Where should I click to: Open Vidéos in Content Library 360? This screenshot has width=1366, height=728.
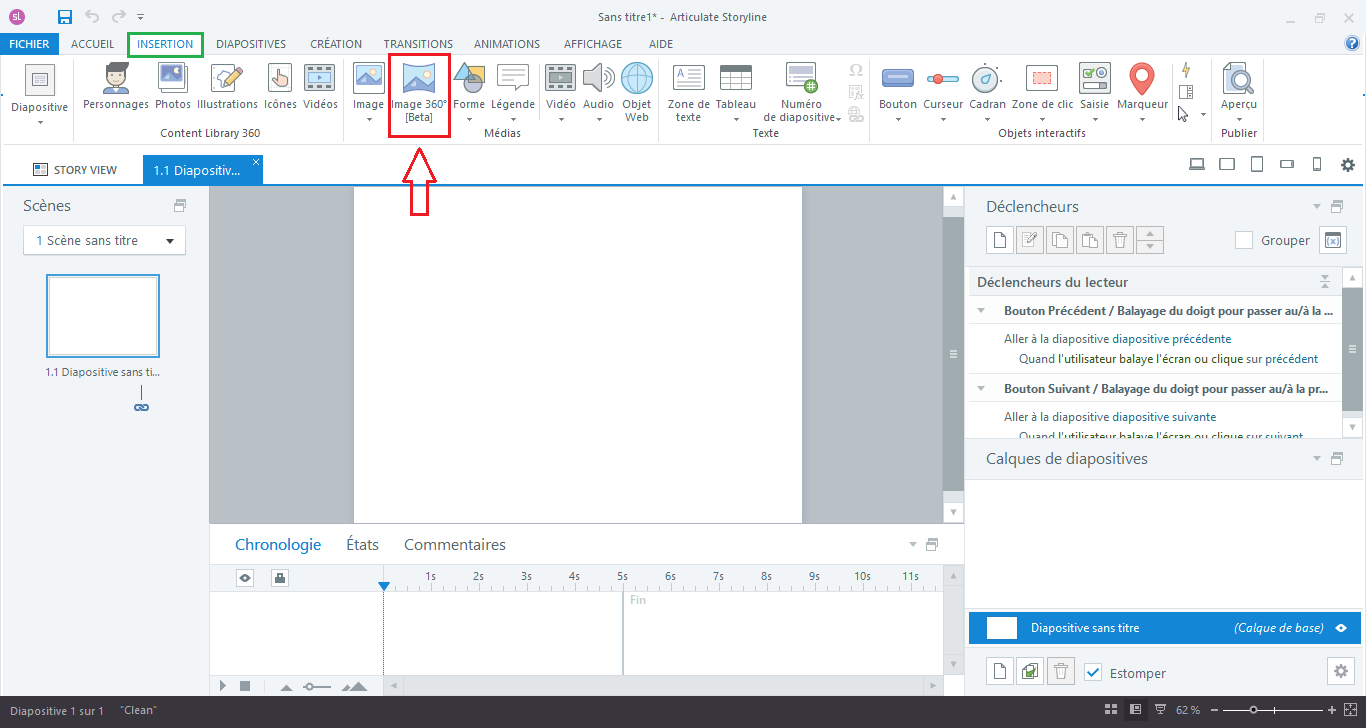pos(320,86)
